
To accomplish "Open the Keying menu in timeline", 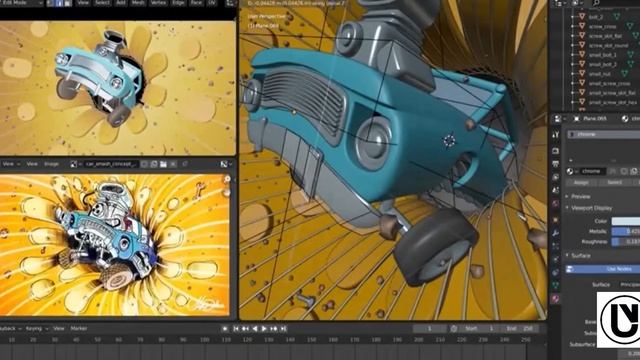I will point(34,329).
